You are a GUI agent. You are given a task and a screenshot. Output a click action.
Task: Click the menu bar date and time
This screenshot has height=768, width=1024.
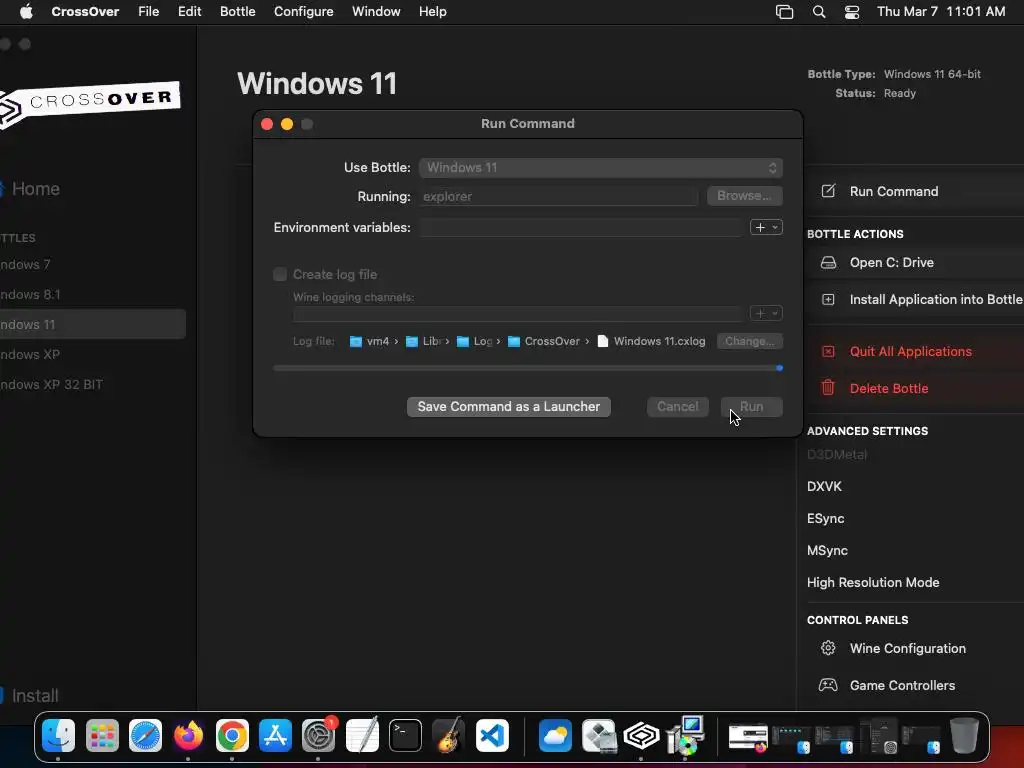coord(941,12)
